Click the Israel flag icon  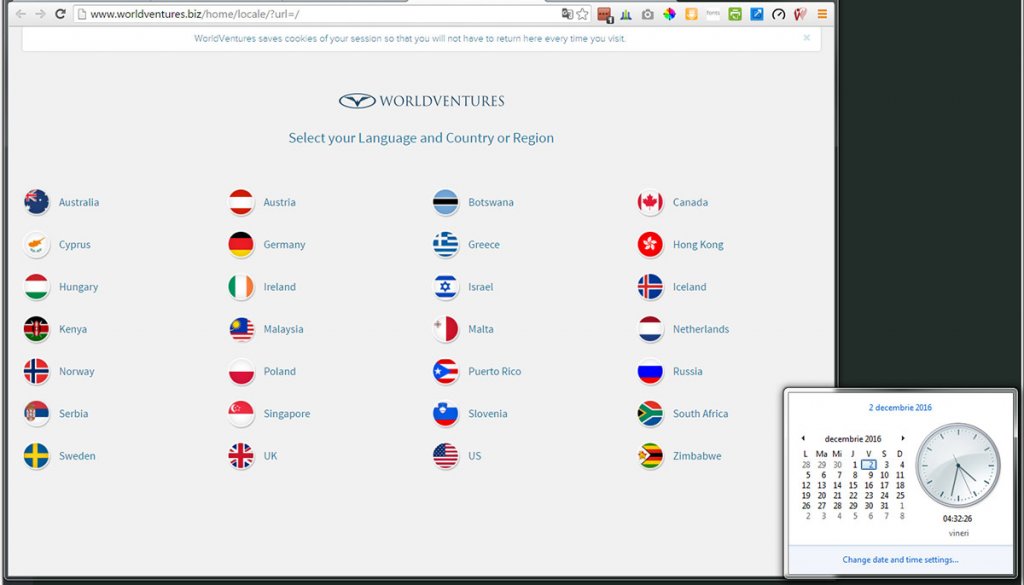(x=445, y=287)
